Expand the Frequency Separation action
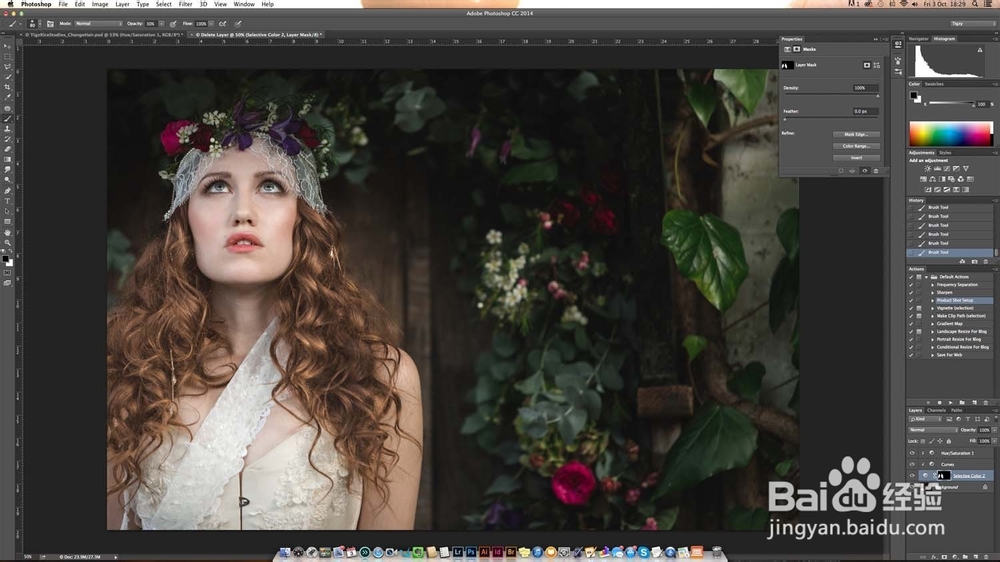 point(932,285)
